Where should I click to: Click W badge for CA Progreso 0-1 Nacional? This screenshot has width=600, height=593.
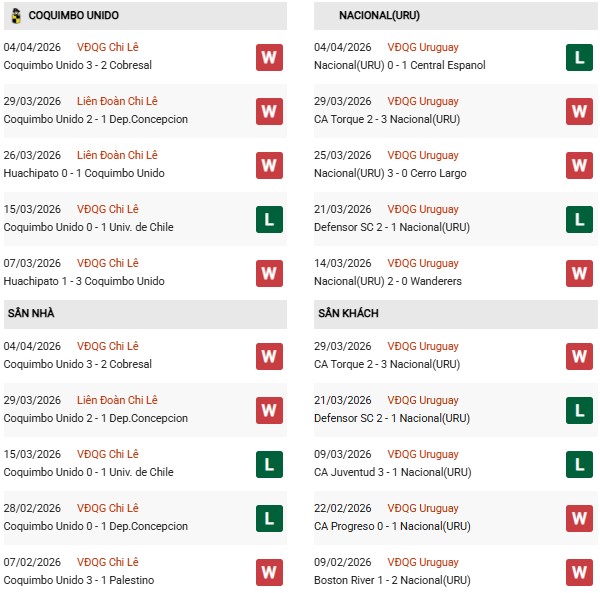tap(579, 518)
